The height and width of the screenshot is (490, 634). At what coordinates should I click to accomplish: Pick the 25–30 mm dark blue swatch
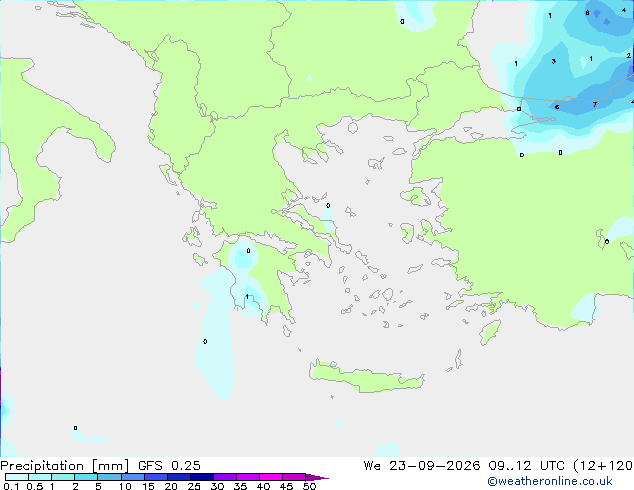(202, 477)
